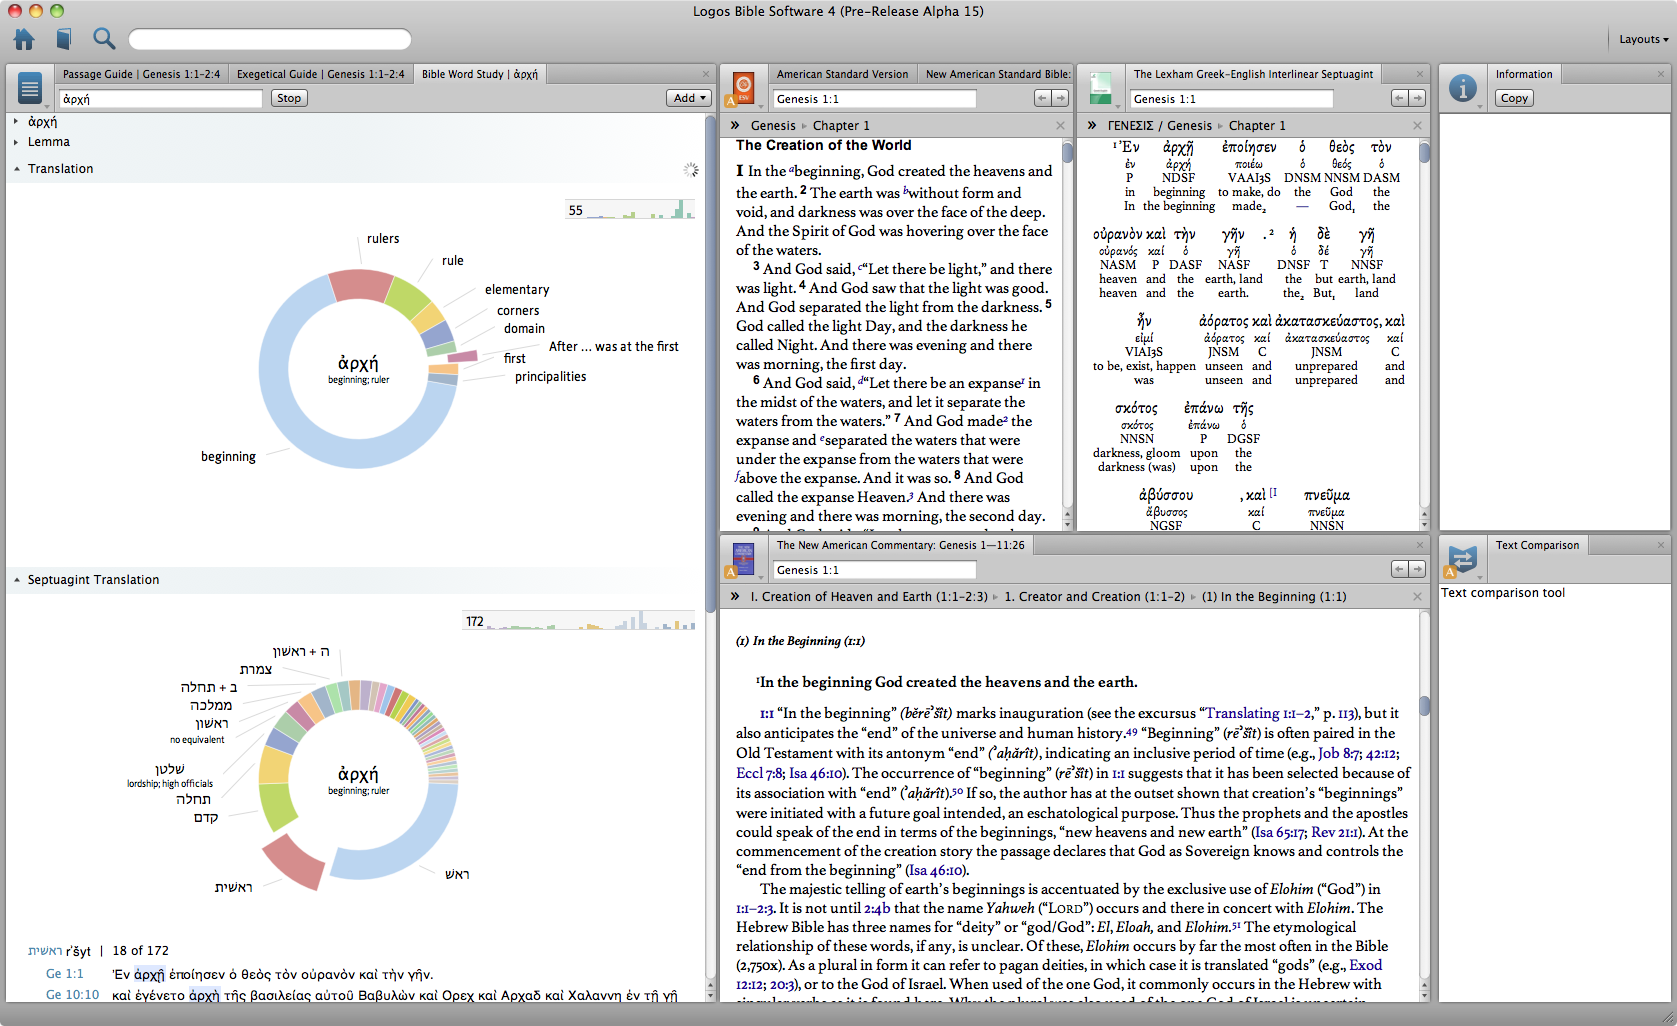Image resolution: width=1677 pixels, height=1026 pixels.
Task: Follow the Isa 65:17 reference link
Action: [x=1279, y=832]
